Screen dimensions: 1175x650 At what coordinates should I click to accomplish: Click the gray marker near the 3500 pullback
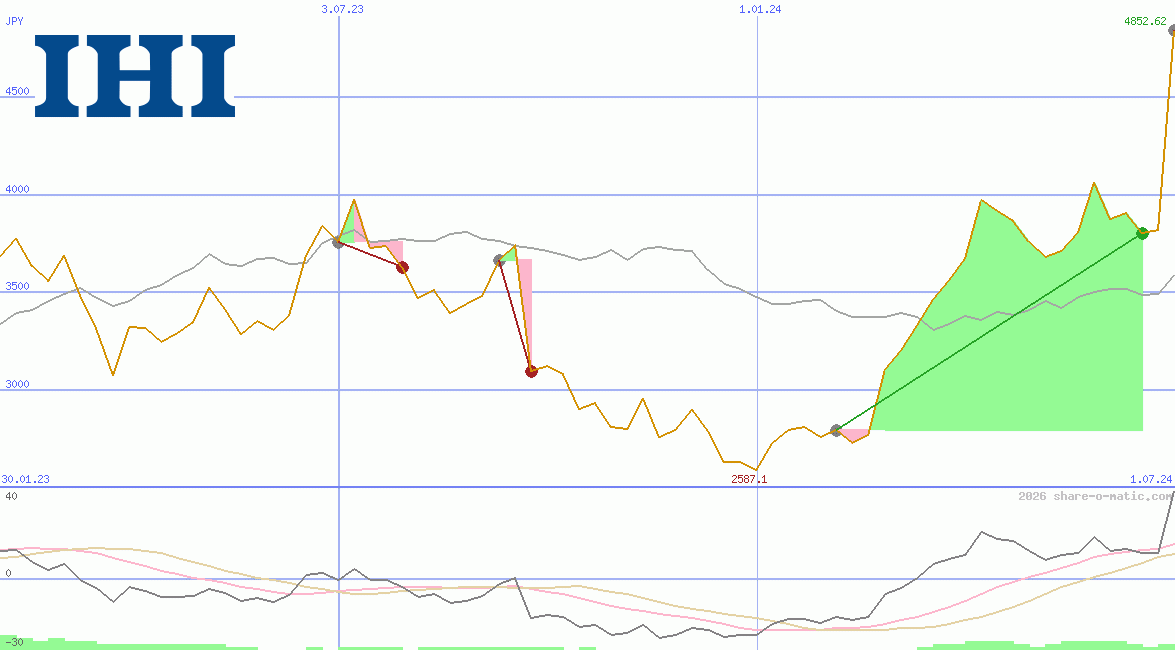pyautogui.click(x=497, y=260)
